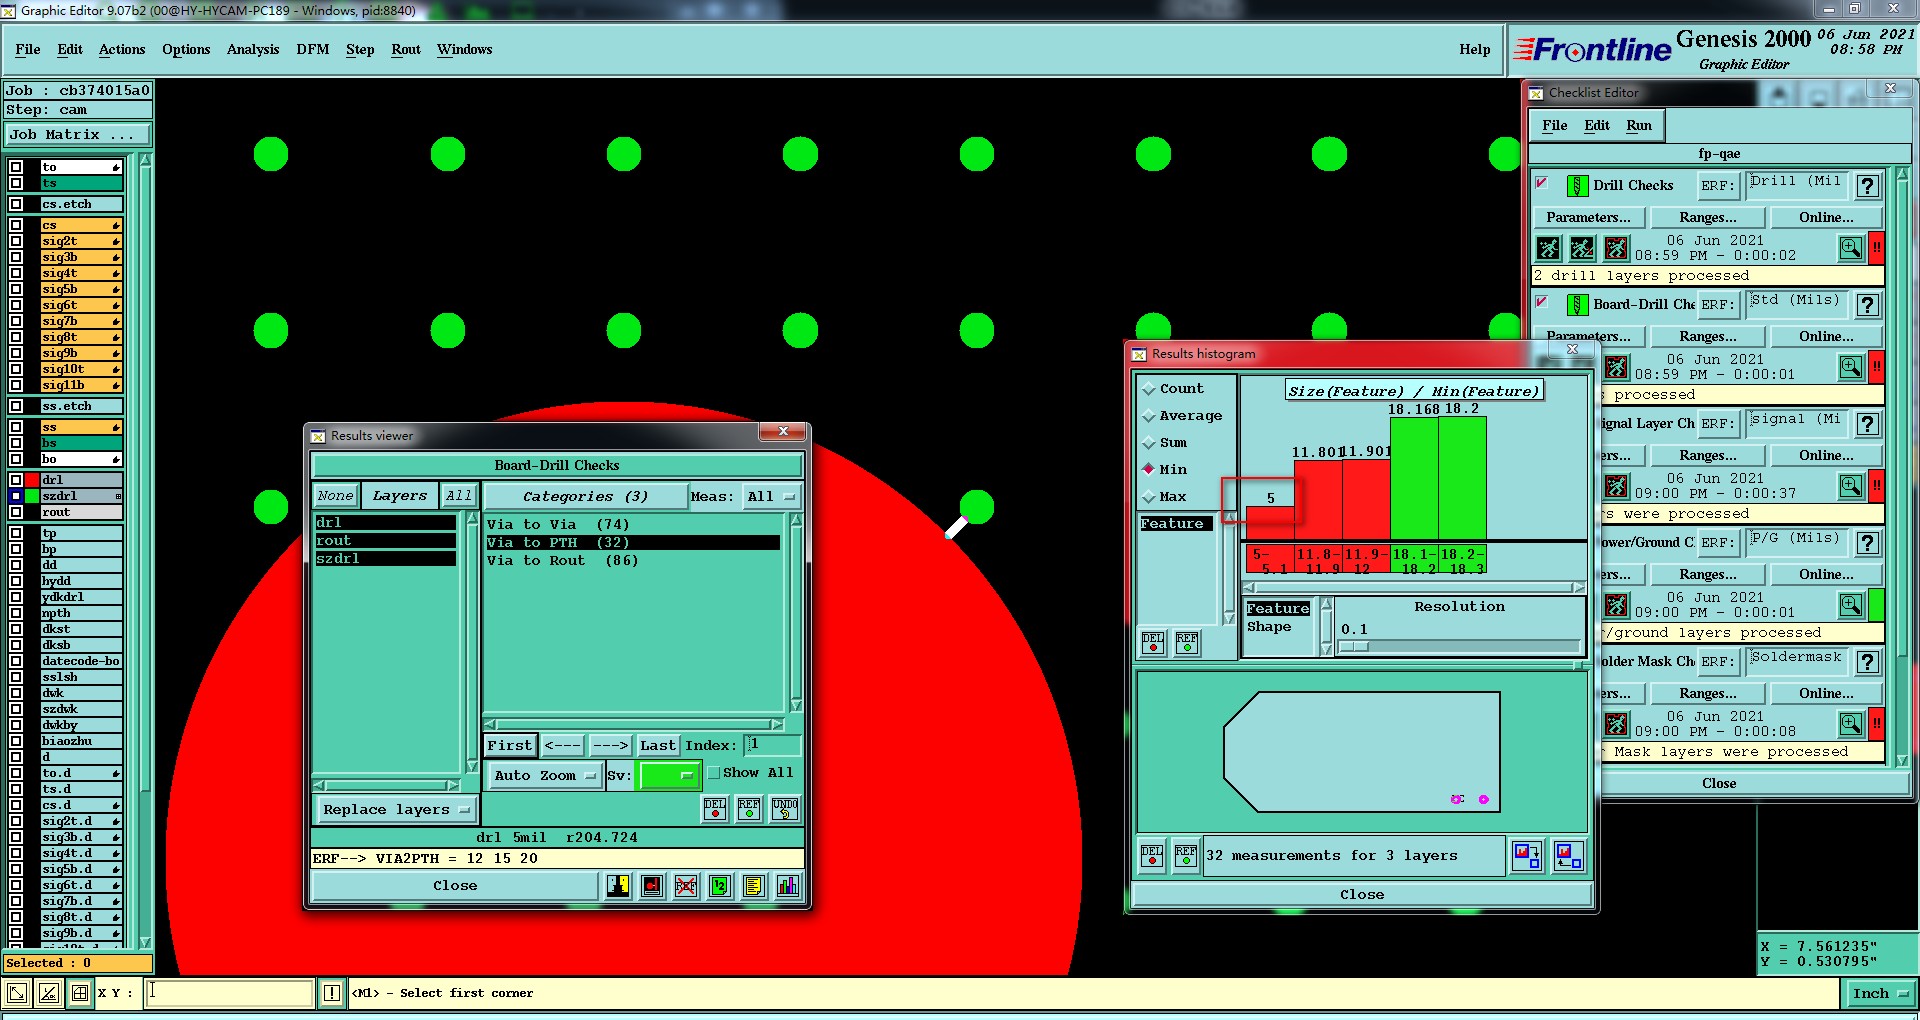
Task: Click the DEL icon in Results viewer
Action: [715, 809]
